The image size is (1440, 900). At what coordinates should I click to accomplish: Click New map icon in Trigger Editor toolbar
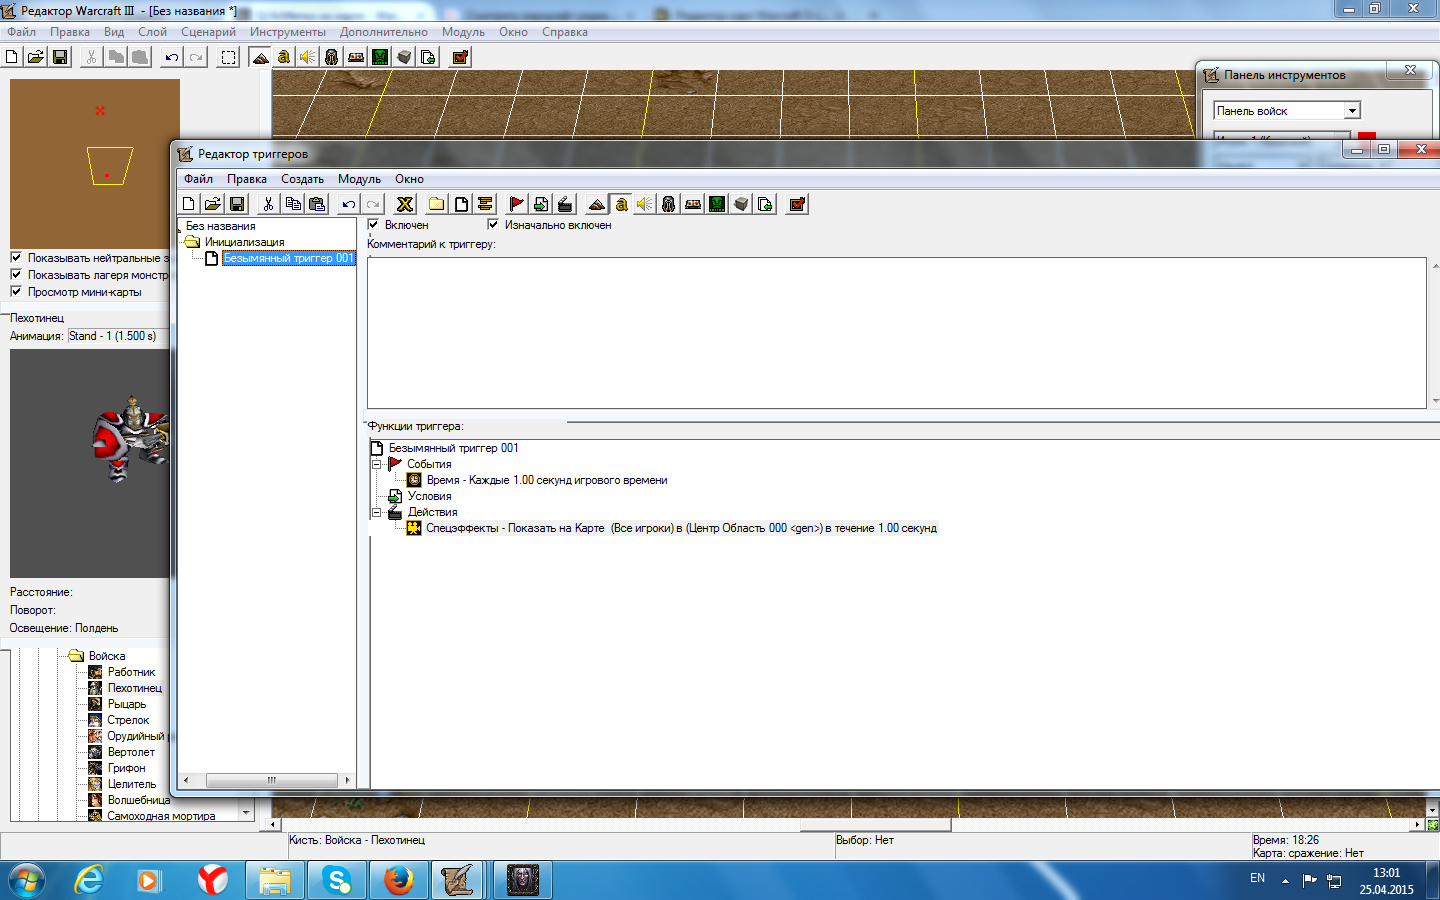189,204
